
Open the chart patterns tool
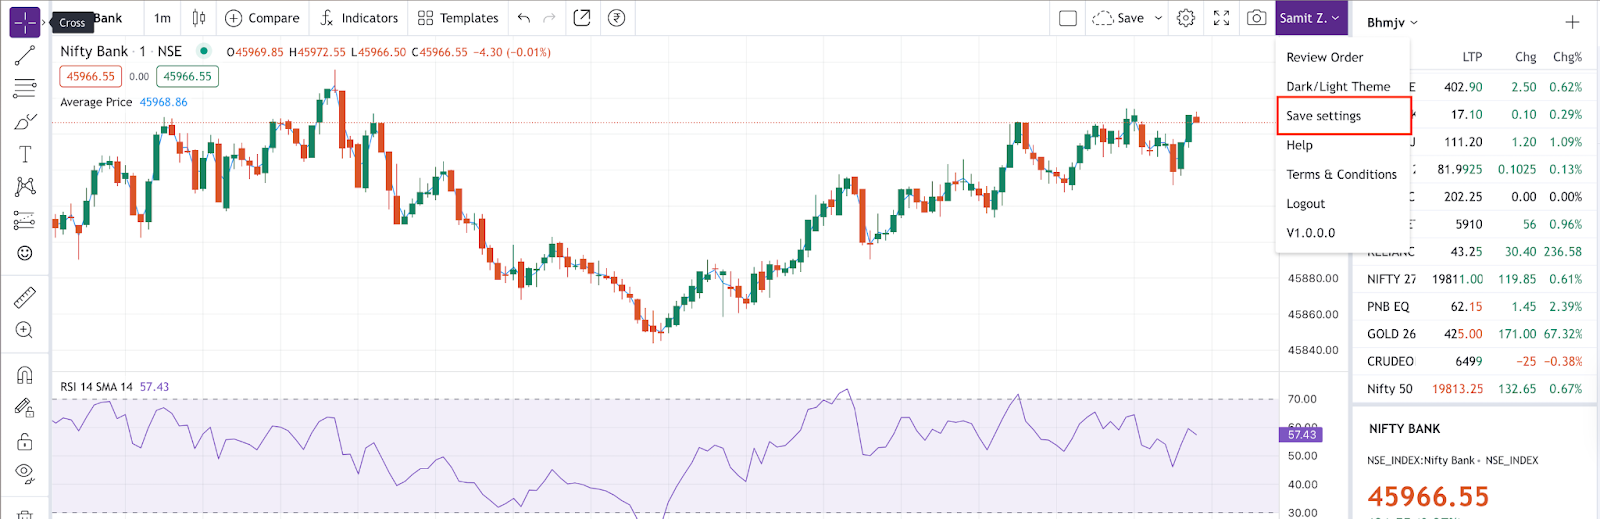25,187
